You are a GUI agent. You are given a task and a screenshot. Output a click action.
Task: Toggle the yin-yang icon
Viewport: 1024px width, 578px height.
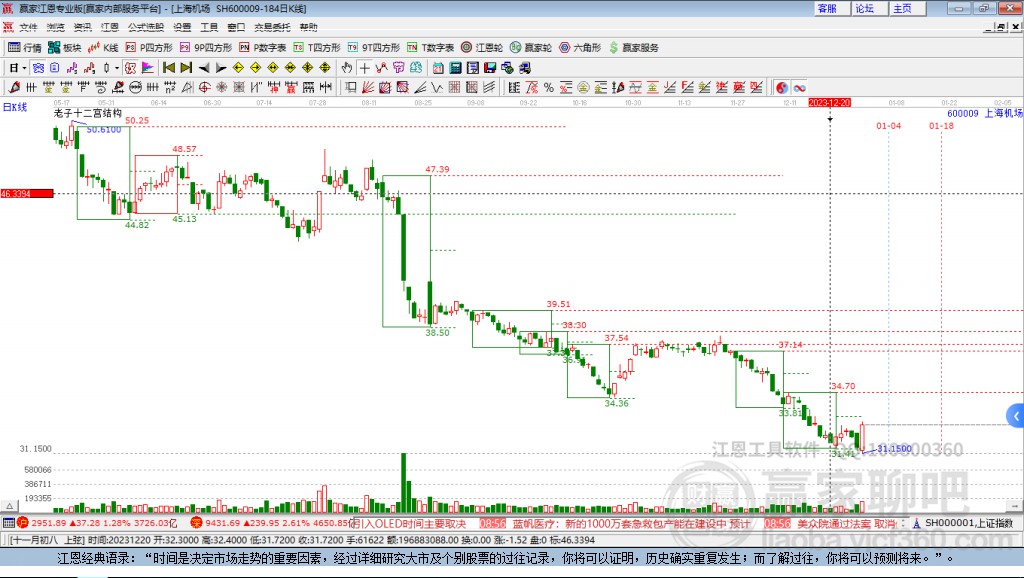coord(782,88)
